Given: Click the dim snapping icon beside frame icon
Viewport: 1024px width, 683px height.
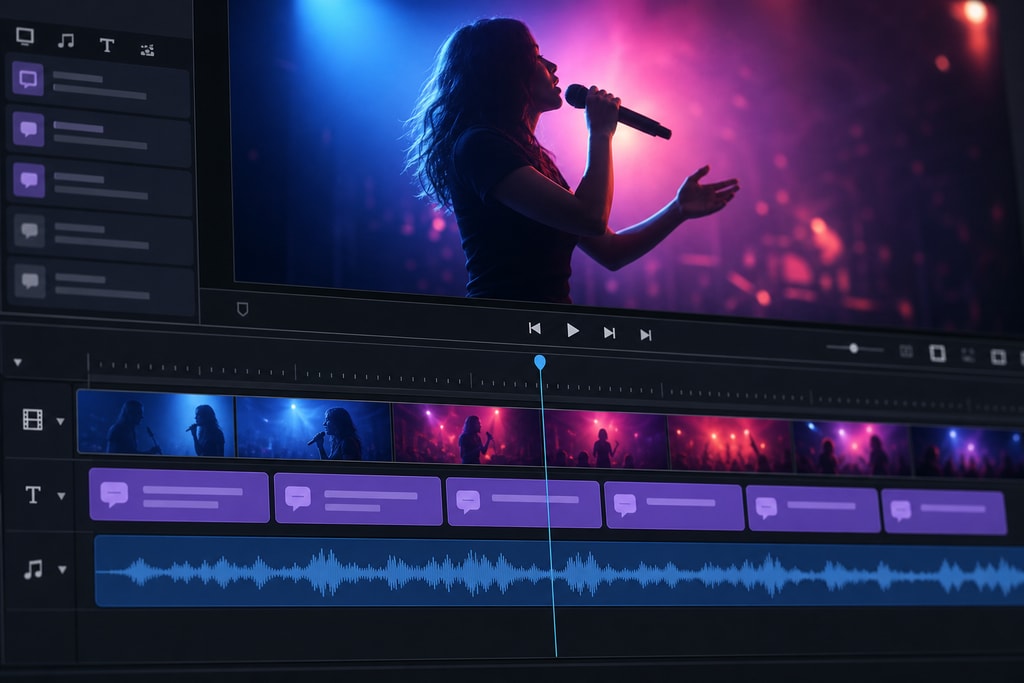Looking at the screenshot, I should click(x=968, y=355).
